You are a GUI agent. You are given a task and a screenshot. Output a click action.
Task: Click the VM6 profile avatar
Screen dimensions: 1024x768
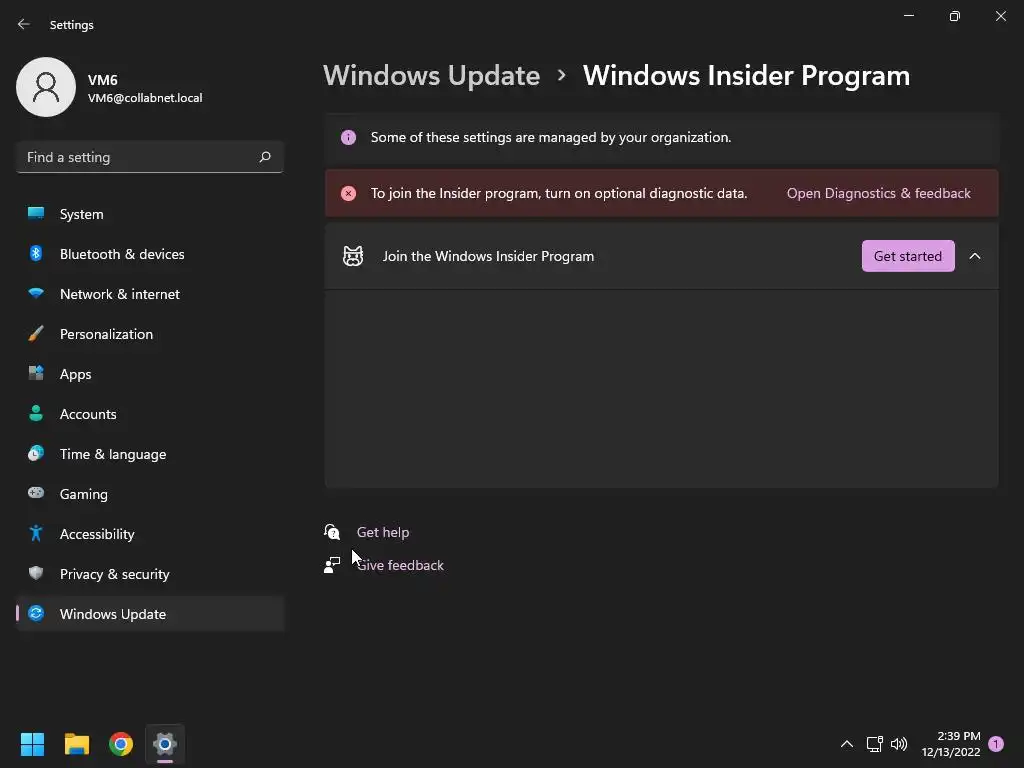pos(46,87)
